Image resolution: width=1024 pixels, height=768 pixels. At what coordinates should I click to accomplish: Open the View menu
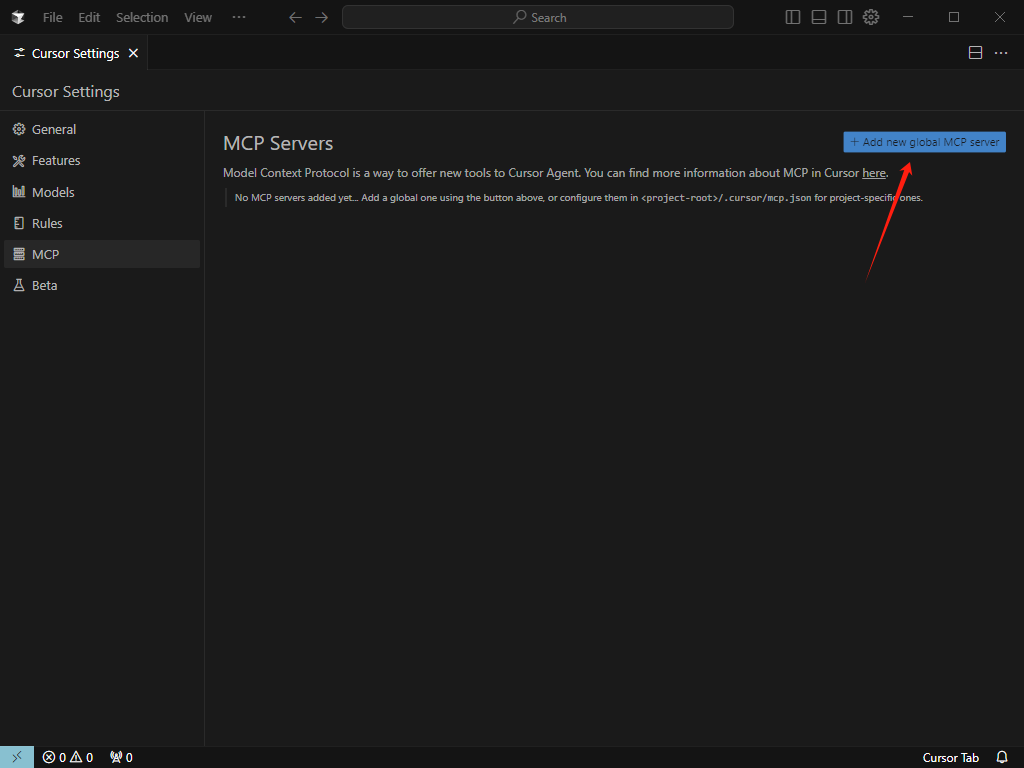198,18
